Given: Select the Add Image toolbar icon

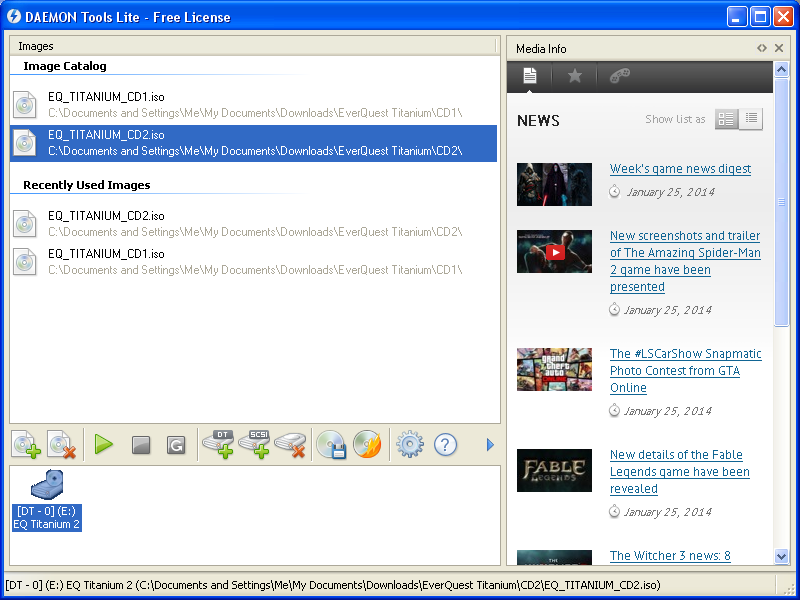Looking at the screenshot, I should 26,445.
